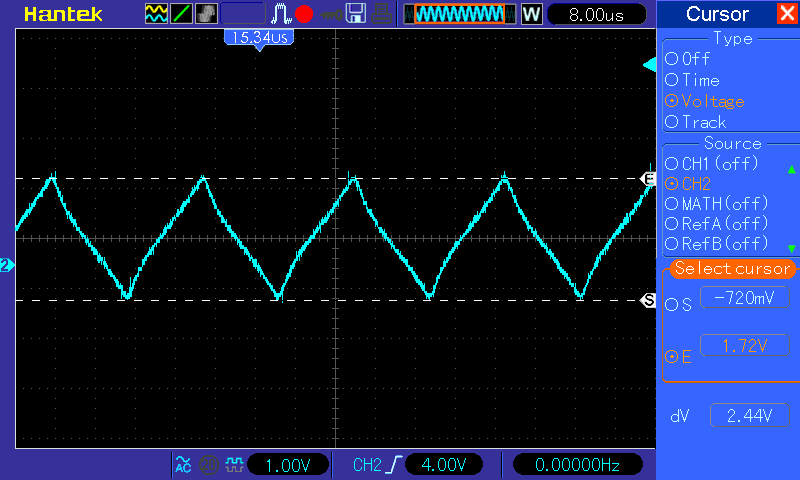Image resolution: width=800 pixels, height=480 pixels.
Task: Click the AC coupling icon
Action: click(x=183, y=464)
